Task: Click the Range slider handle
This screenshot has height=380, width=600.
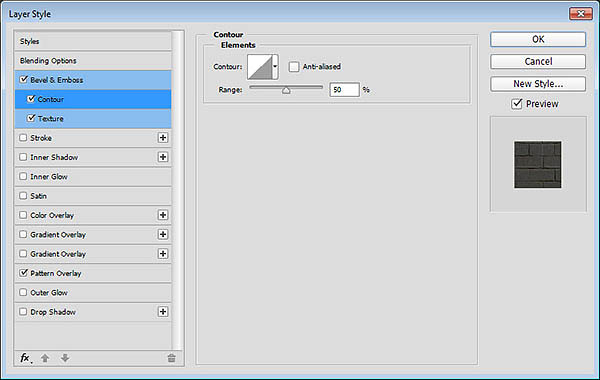Action: [286, 90]
